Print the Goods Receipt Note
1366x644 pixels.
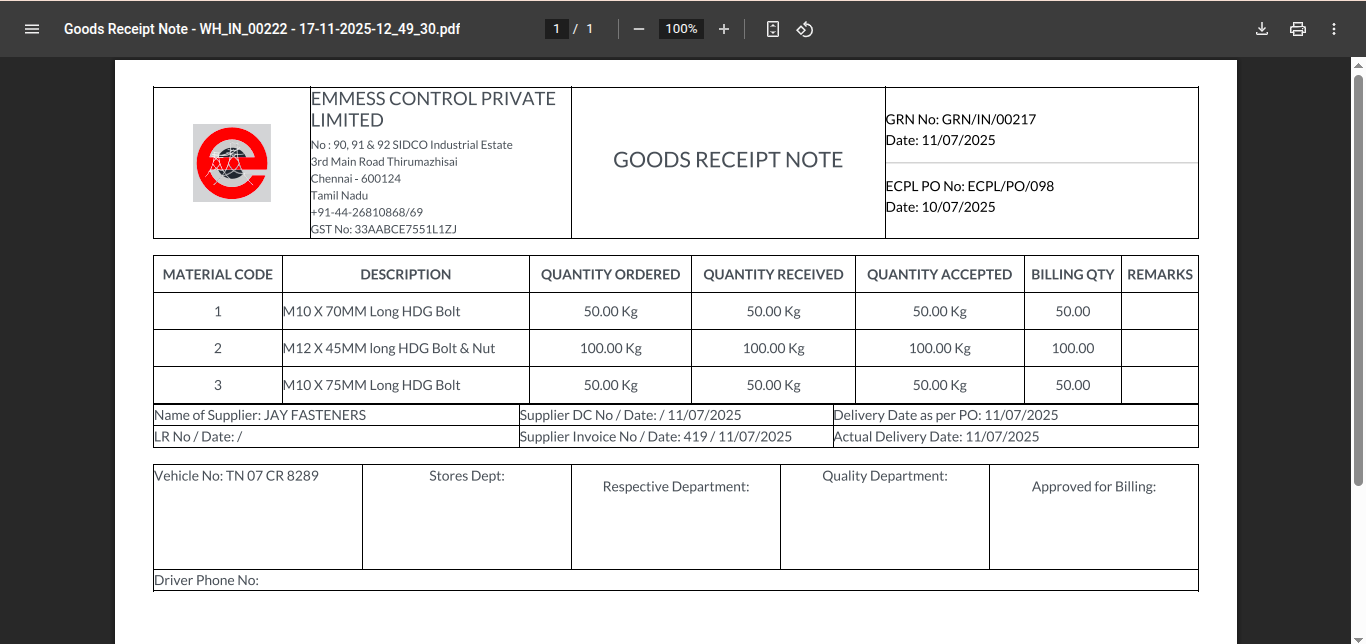pos(1298,29)
